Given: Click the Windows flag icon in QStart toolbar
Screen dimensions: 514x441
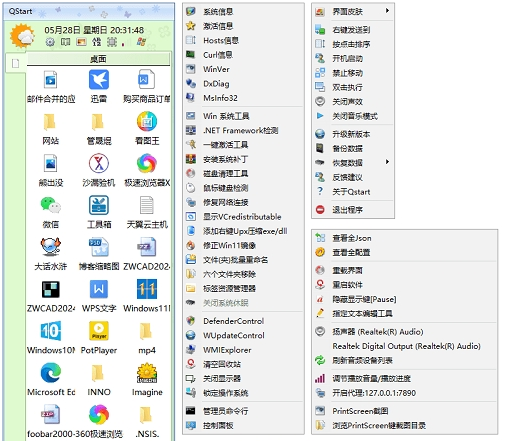Looking at the screenshot, I should click(141, 42).
